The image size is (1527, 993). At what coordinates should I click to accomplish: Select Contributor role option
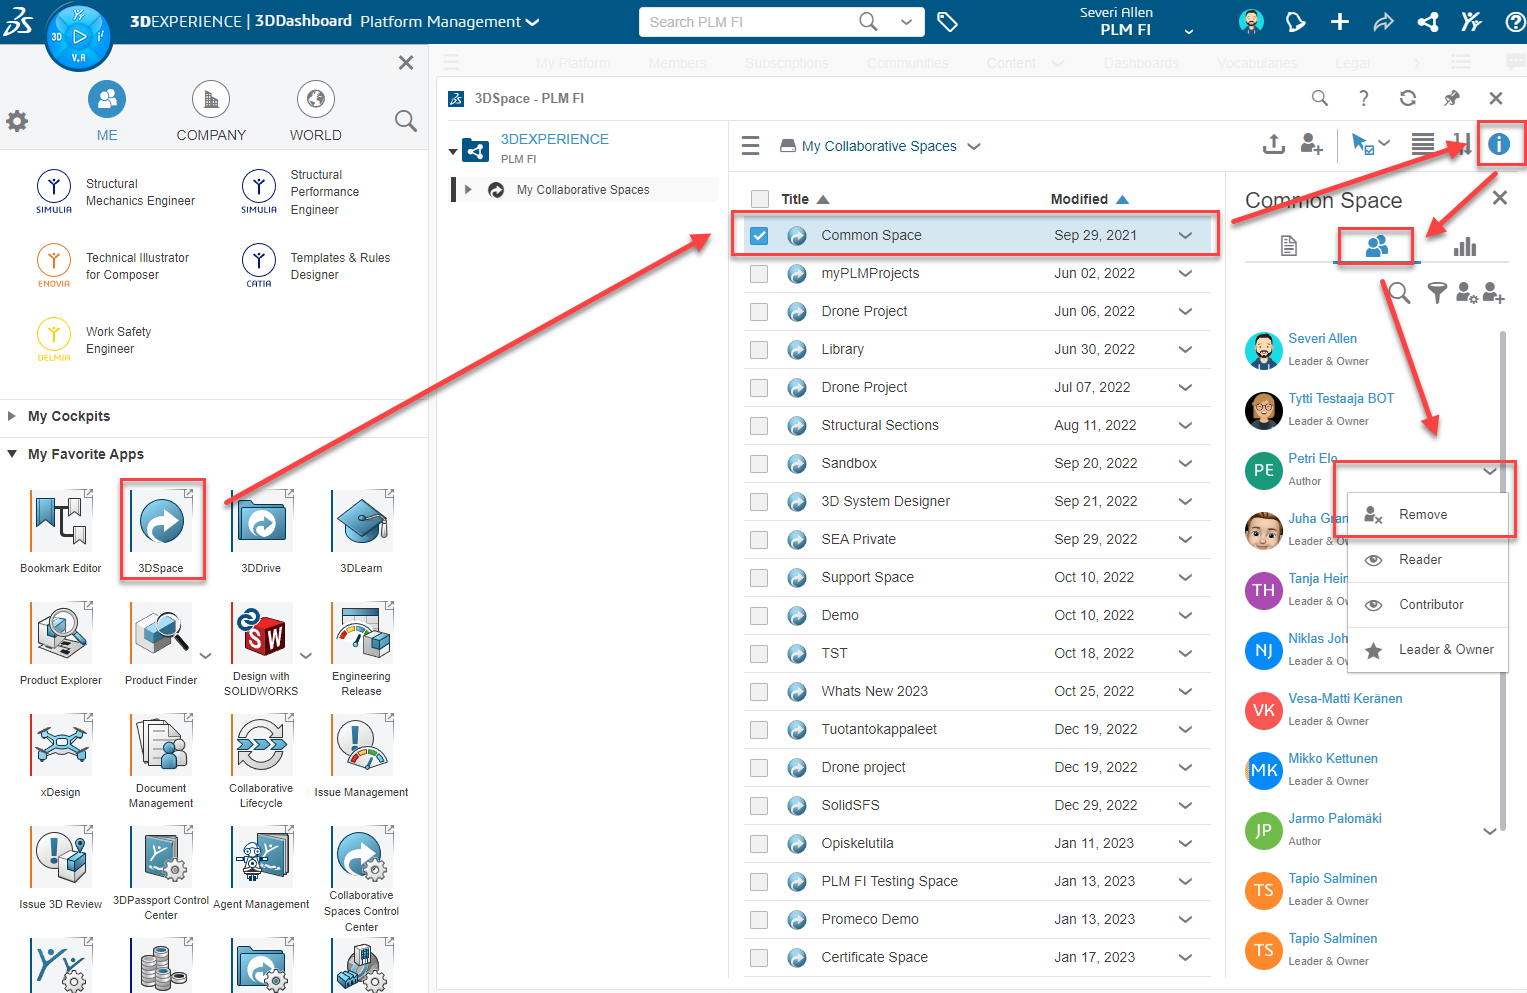pyautogui.click(x=1427, y=605)
